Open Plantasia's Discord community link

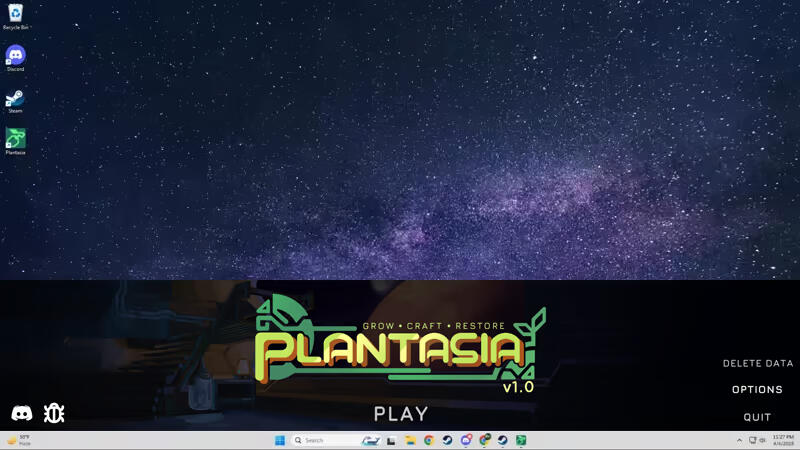22,413
